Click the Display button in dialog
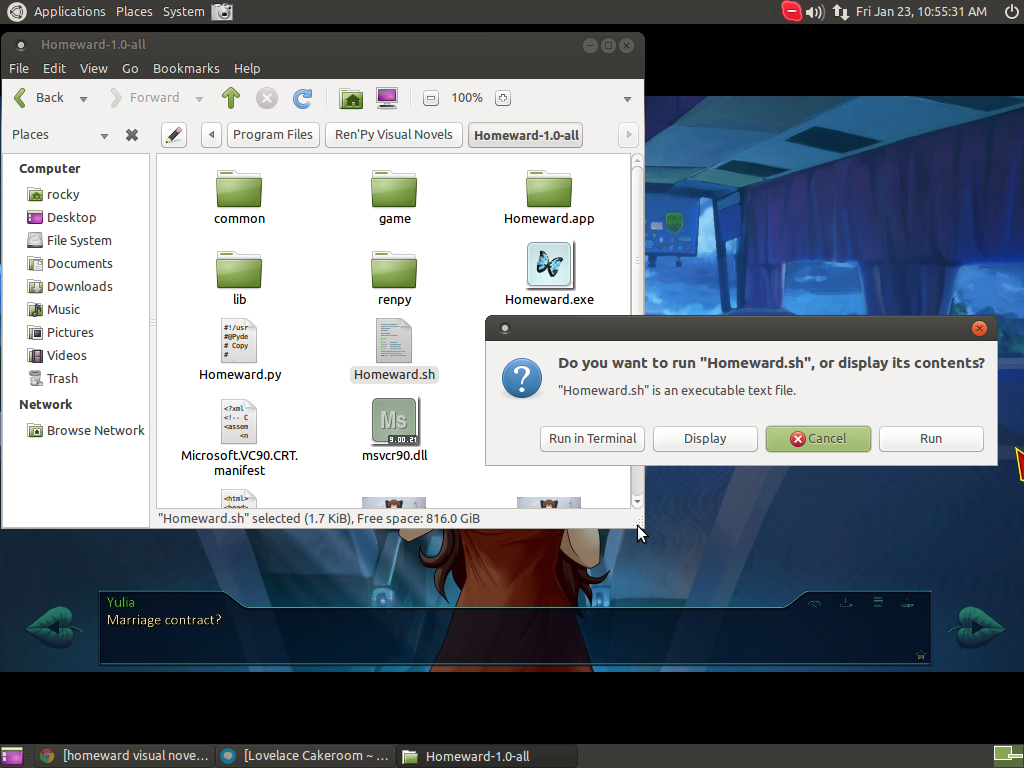 (705, 439)
